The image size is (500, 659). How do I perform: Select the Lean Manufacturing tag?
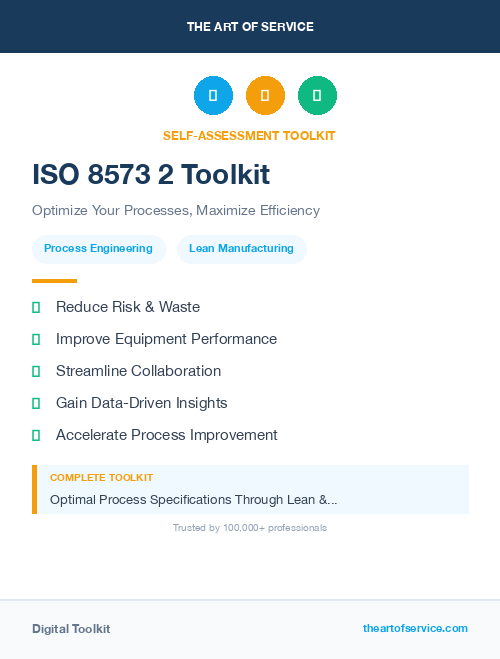point(242,249)
